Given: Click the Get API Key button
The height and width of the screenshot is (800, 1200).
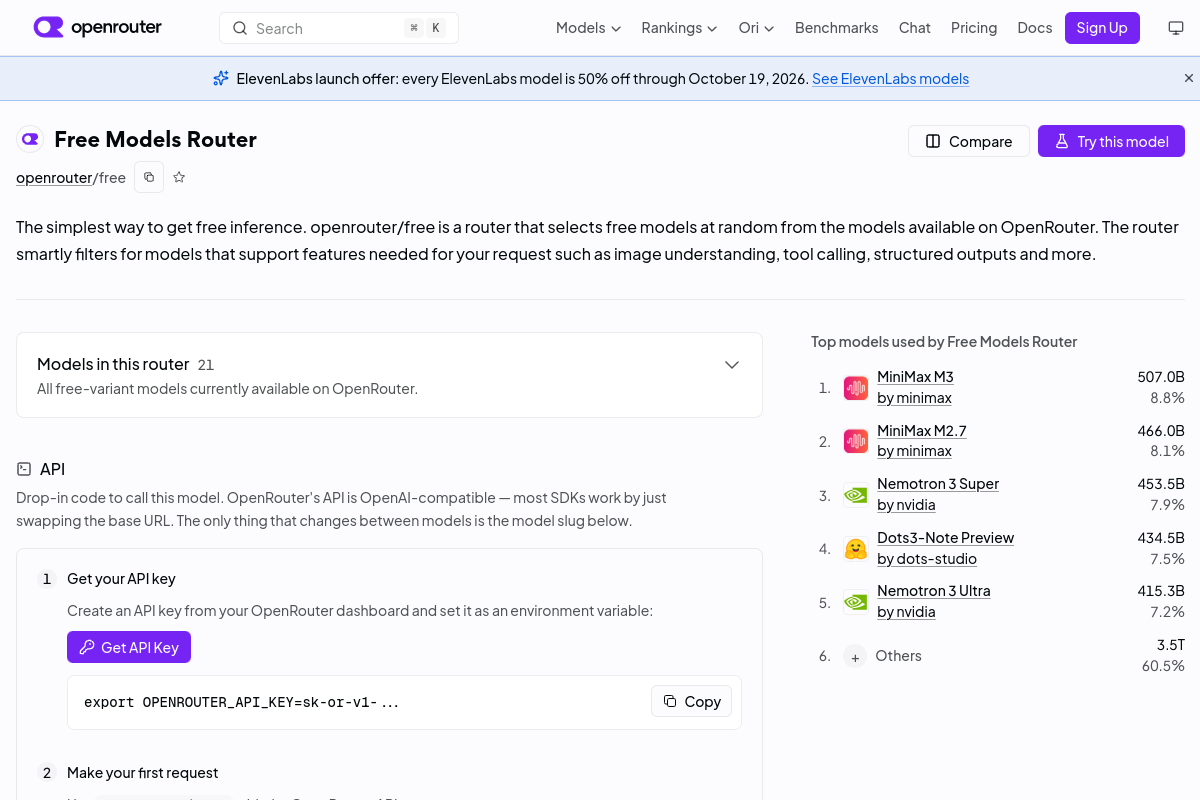Looking at the screenshot, I should tap(129, 647).
